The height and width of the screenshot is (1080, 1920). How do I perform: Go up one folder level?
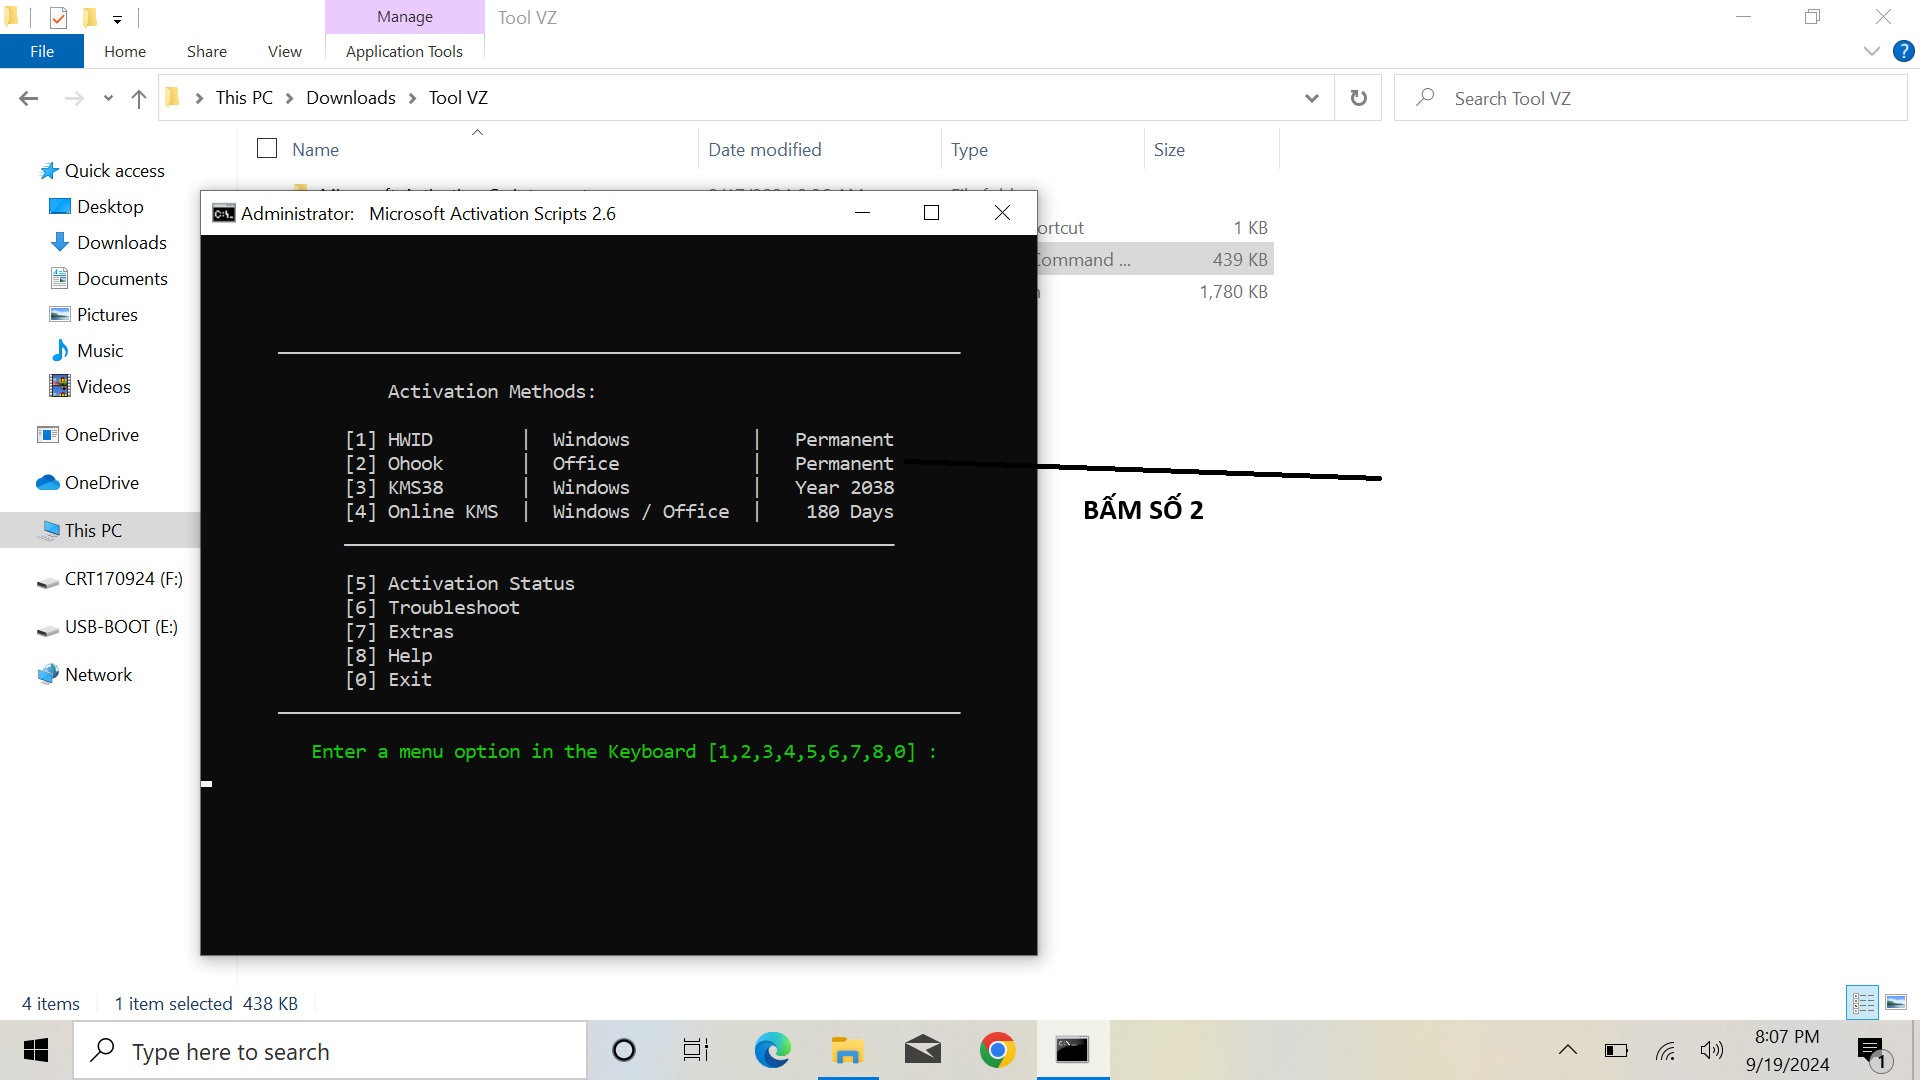click(x=139, y=98)
